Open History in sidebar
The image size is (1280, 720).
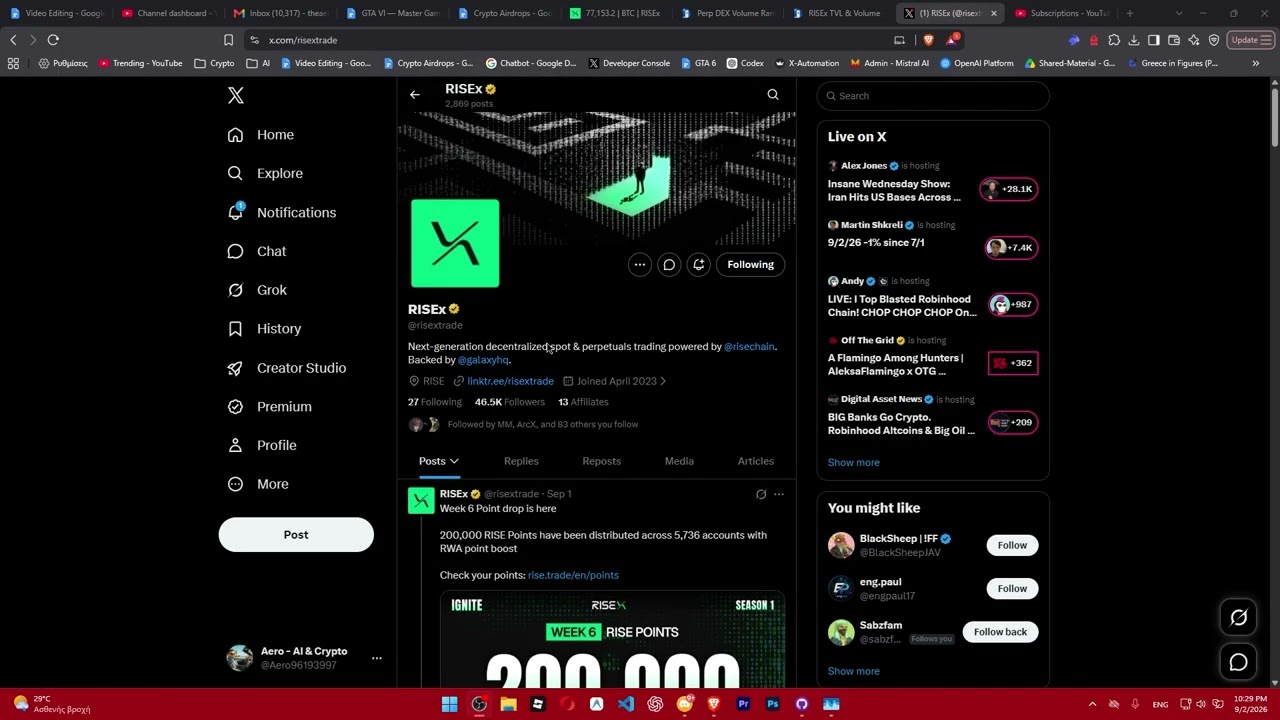264,329
